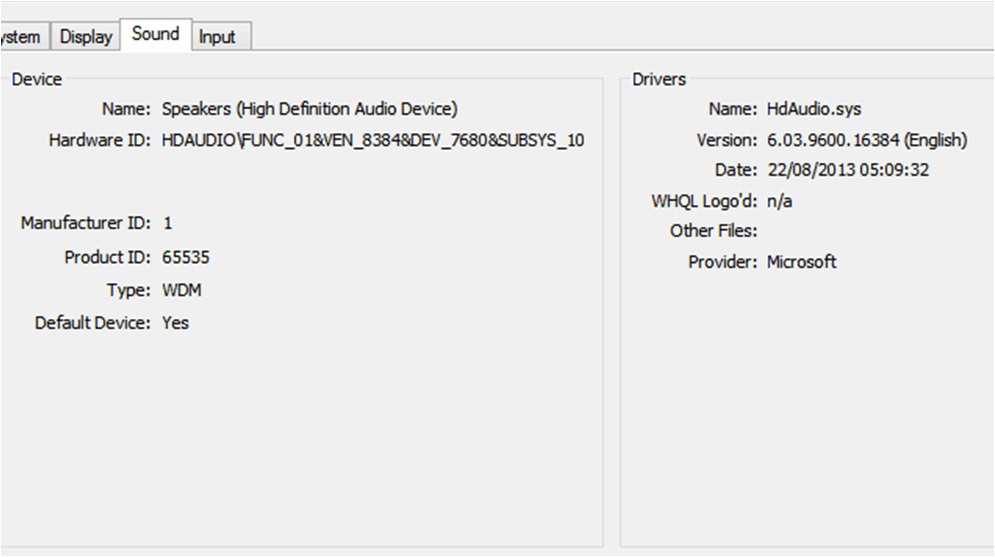995x557 pixels.
Task: Switch to the Input tab
Action: pos(217,37)
